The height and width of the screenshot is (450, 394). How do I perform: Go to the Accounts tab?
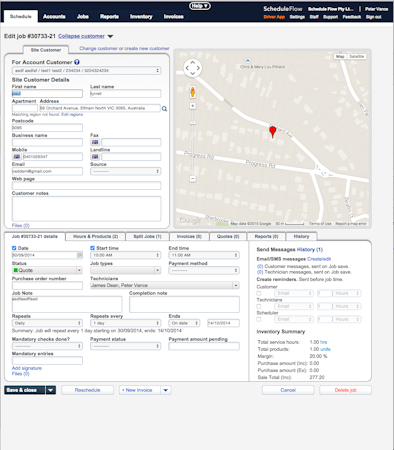(x=54, y=16)
